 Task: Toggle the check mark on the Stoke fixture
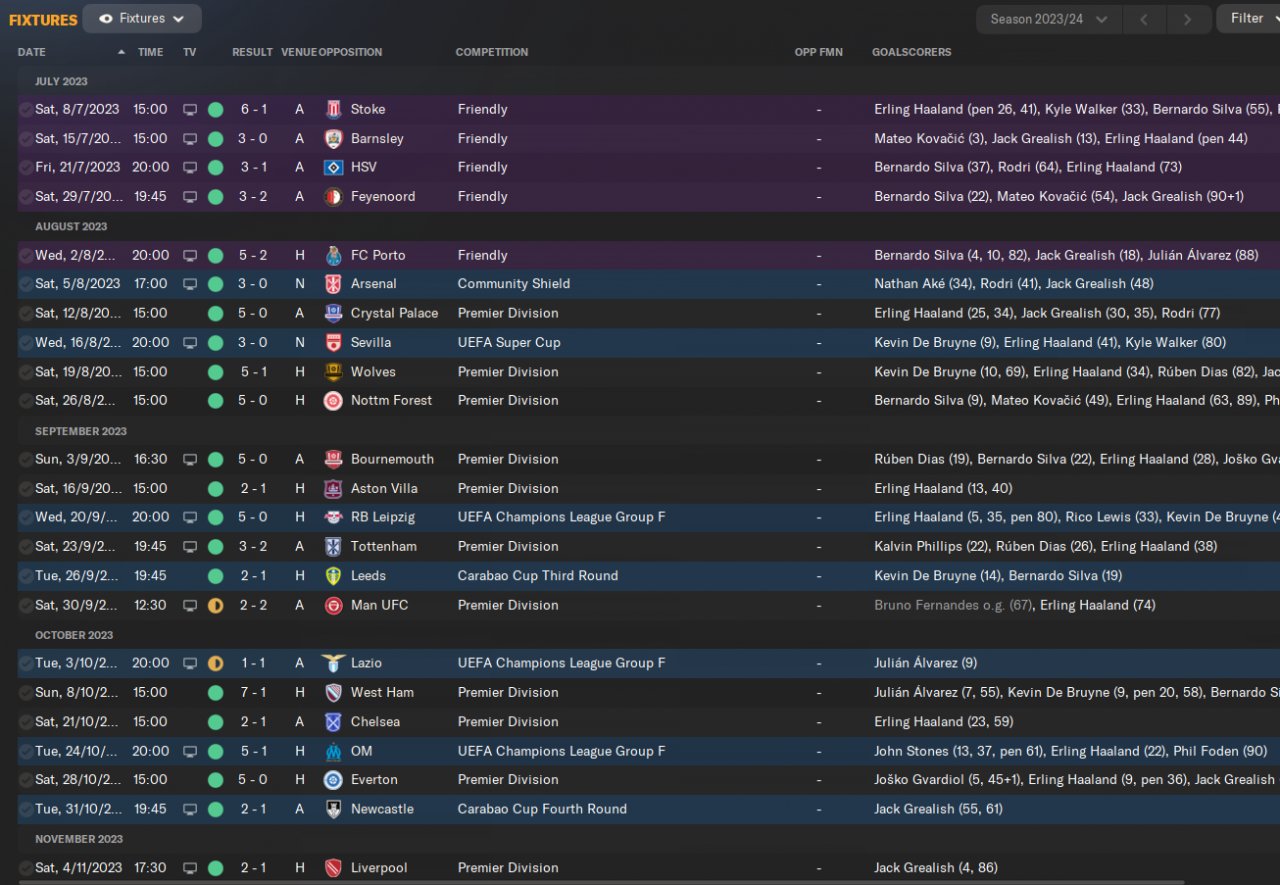[25, 110]
